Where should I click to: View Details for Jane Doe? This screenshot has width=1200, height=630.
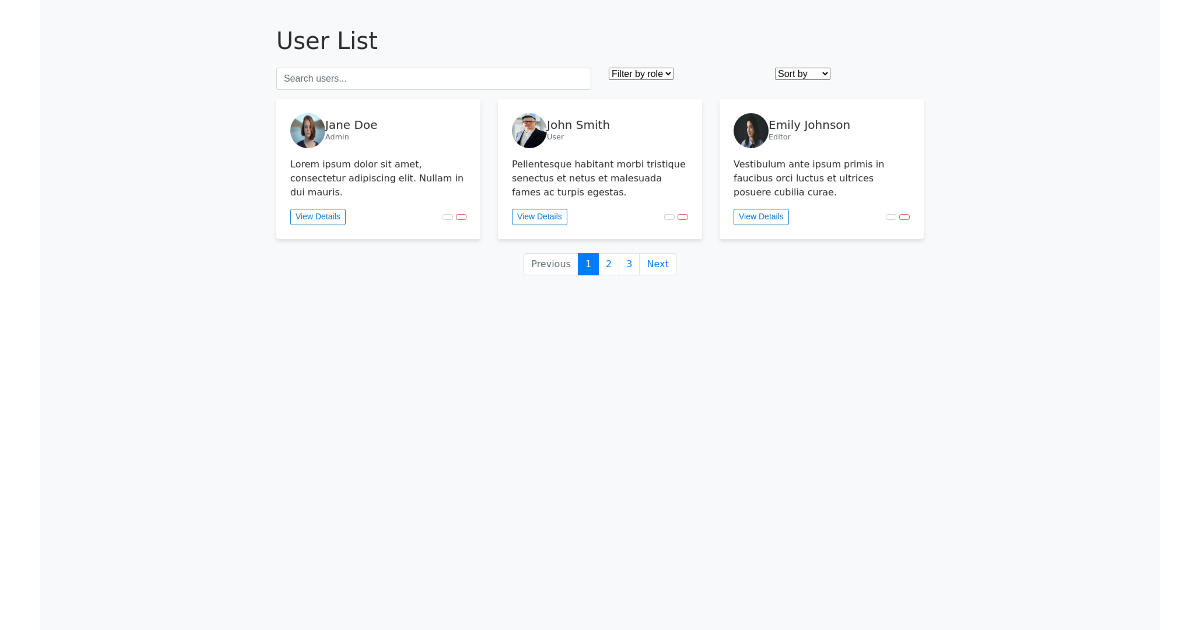[318, 217]
